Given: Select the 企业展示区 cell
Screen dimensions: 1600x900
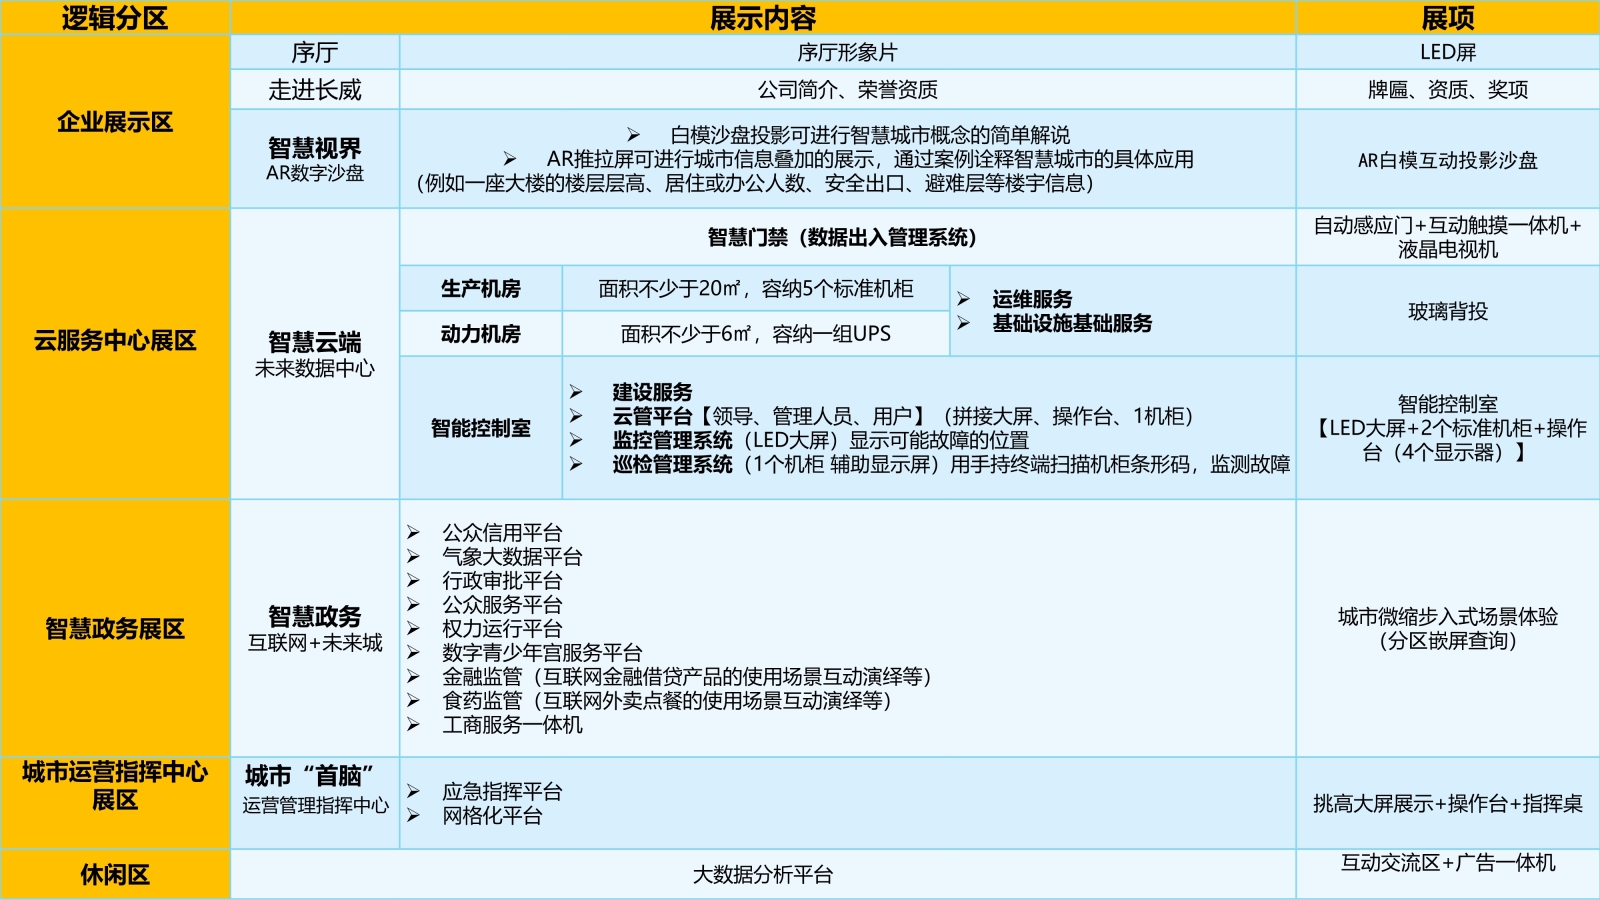Looking at the screenshot, I should 115,122.
